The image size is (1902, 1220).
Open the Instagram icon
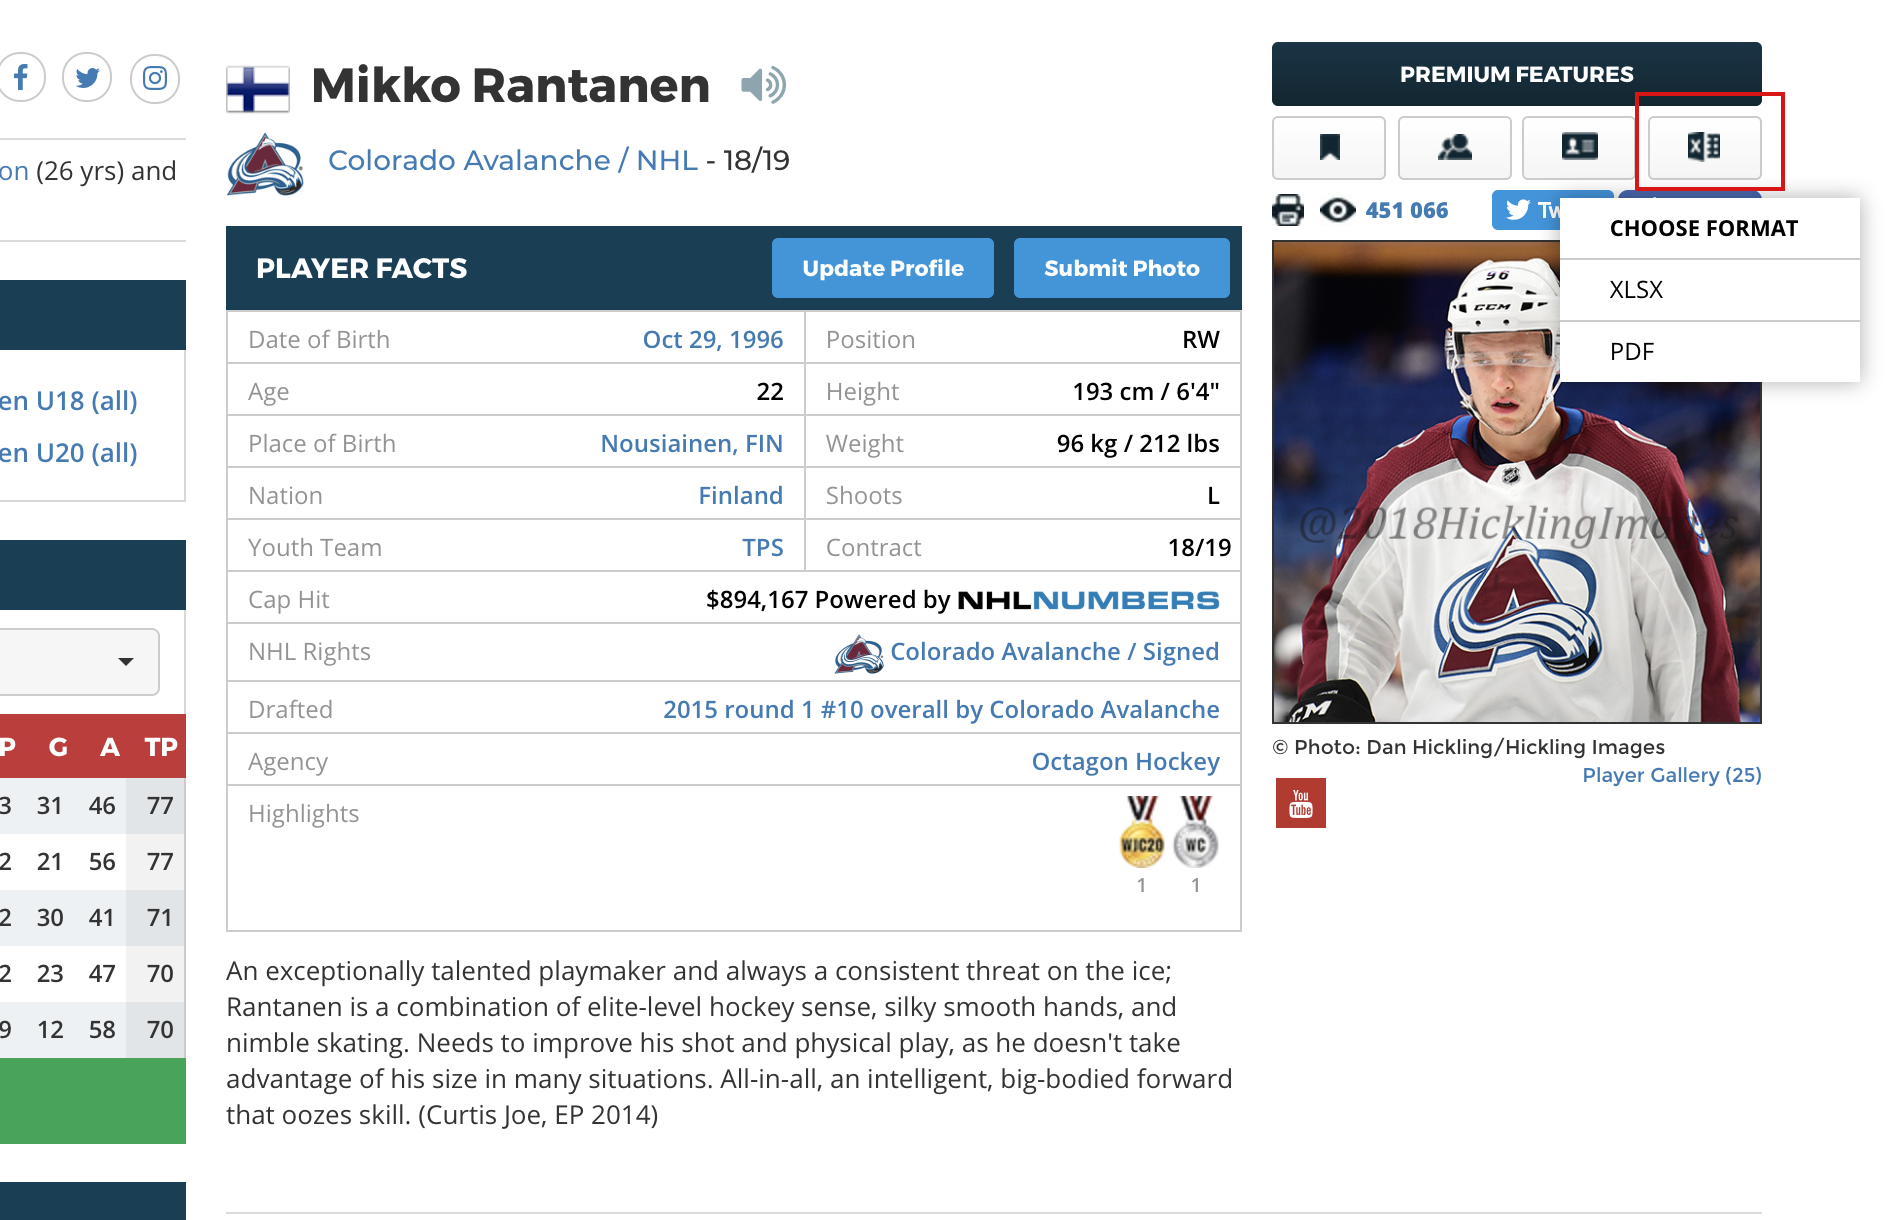(x=155, y=78)
